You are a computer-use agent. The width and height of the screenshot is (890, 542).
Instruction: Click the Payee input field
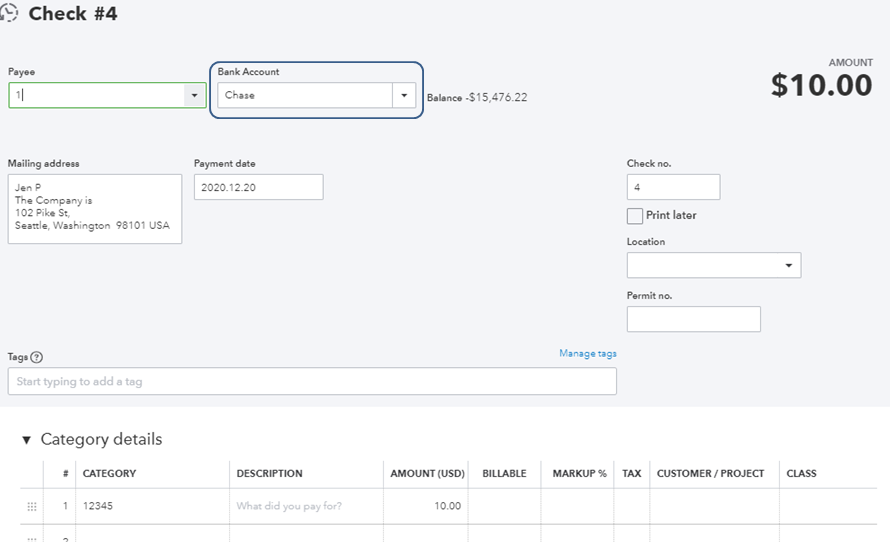pyautogui.click(x=98, y=96)
